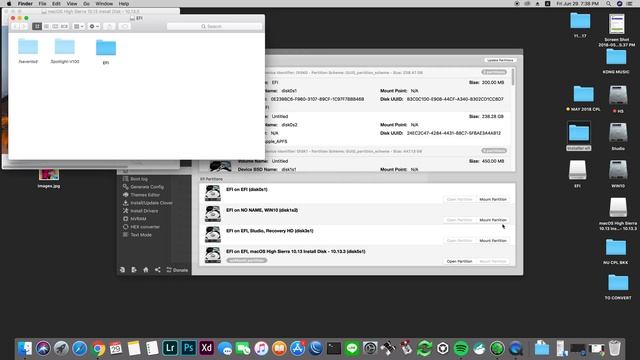Open Terminal from the Dock
This screenshot has width=640, height=360.
tap(333, 348)
